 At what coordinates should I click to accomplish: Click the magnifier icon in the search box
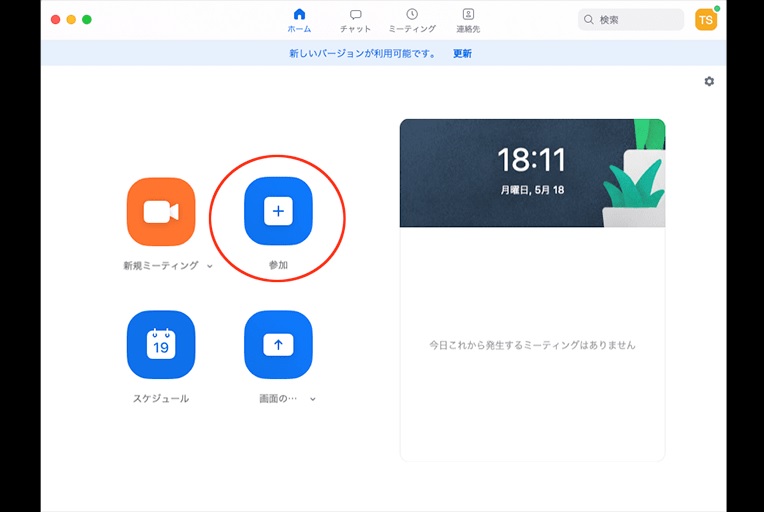pos(589,19)
